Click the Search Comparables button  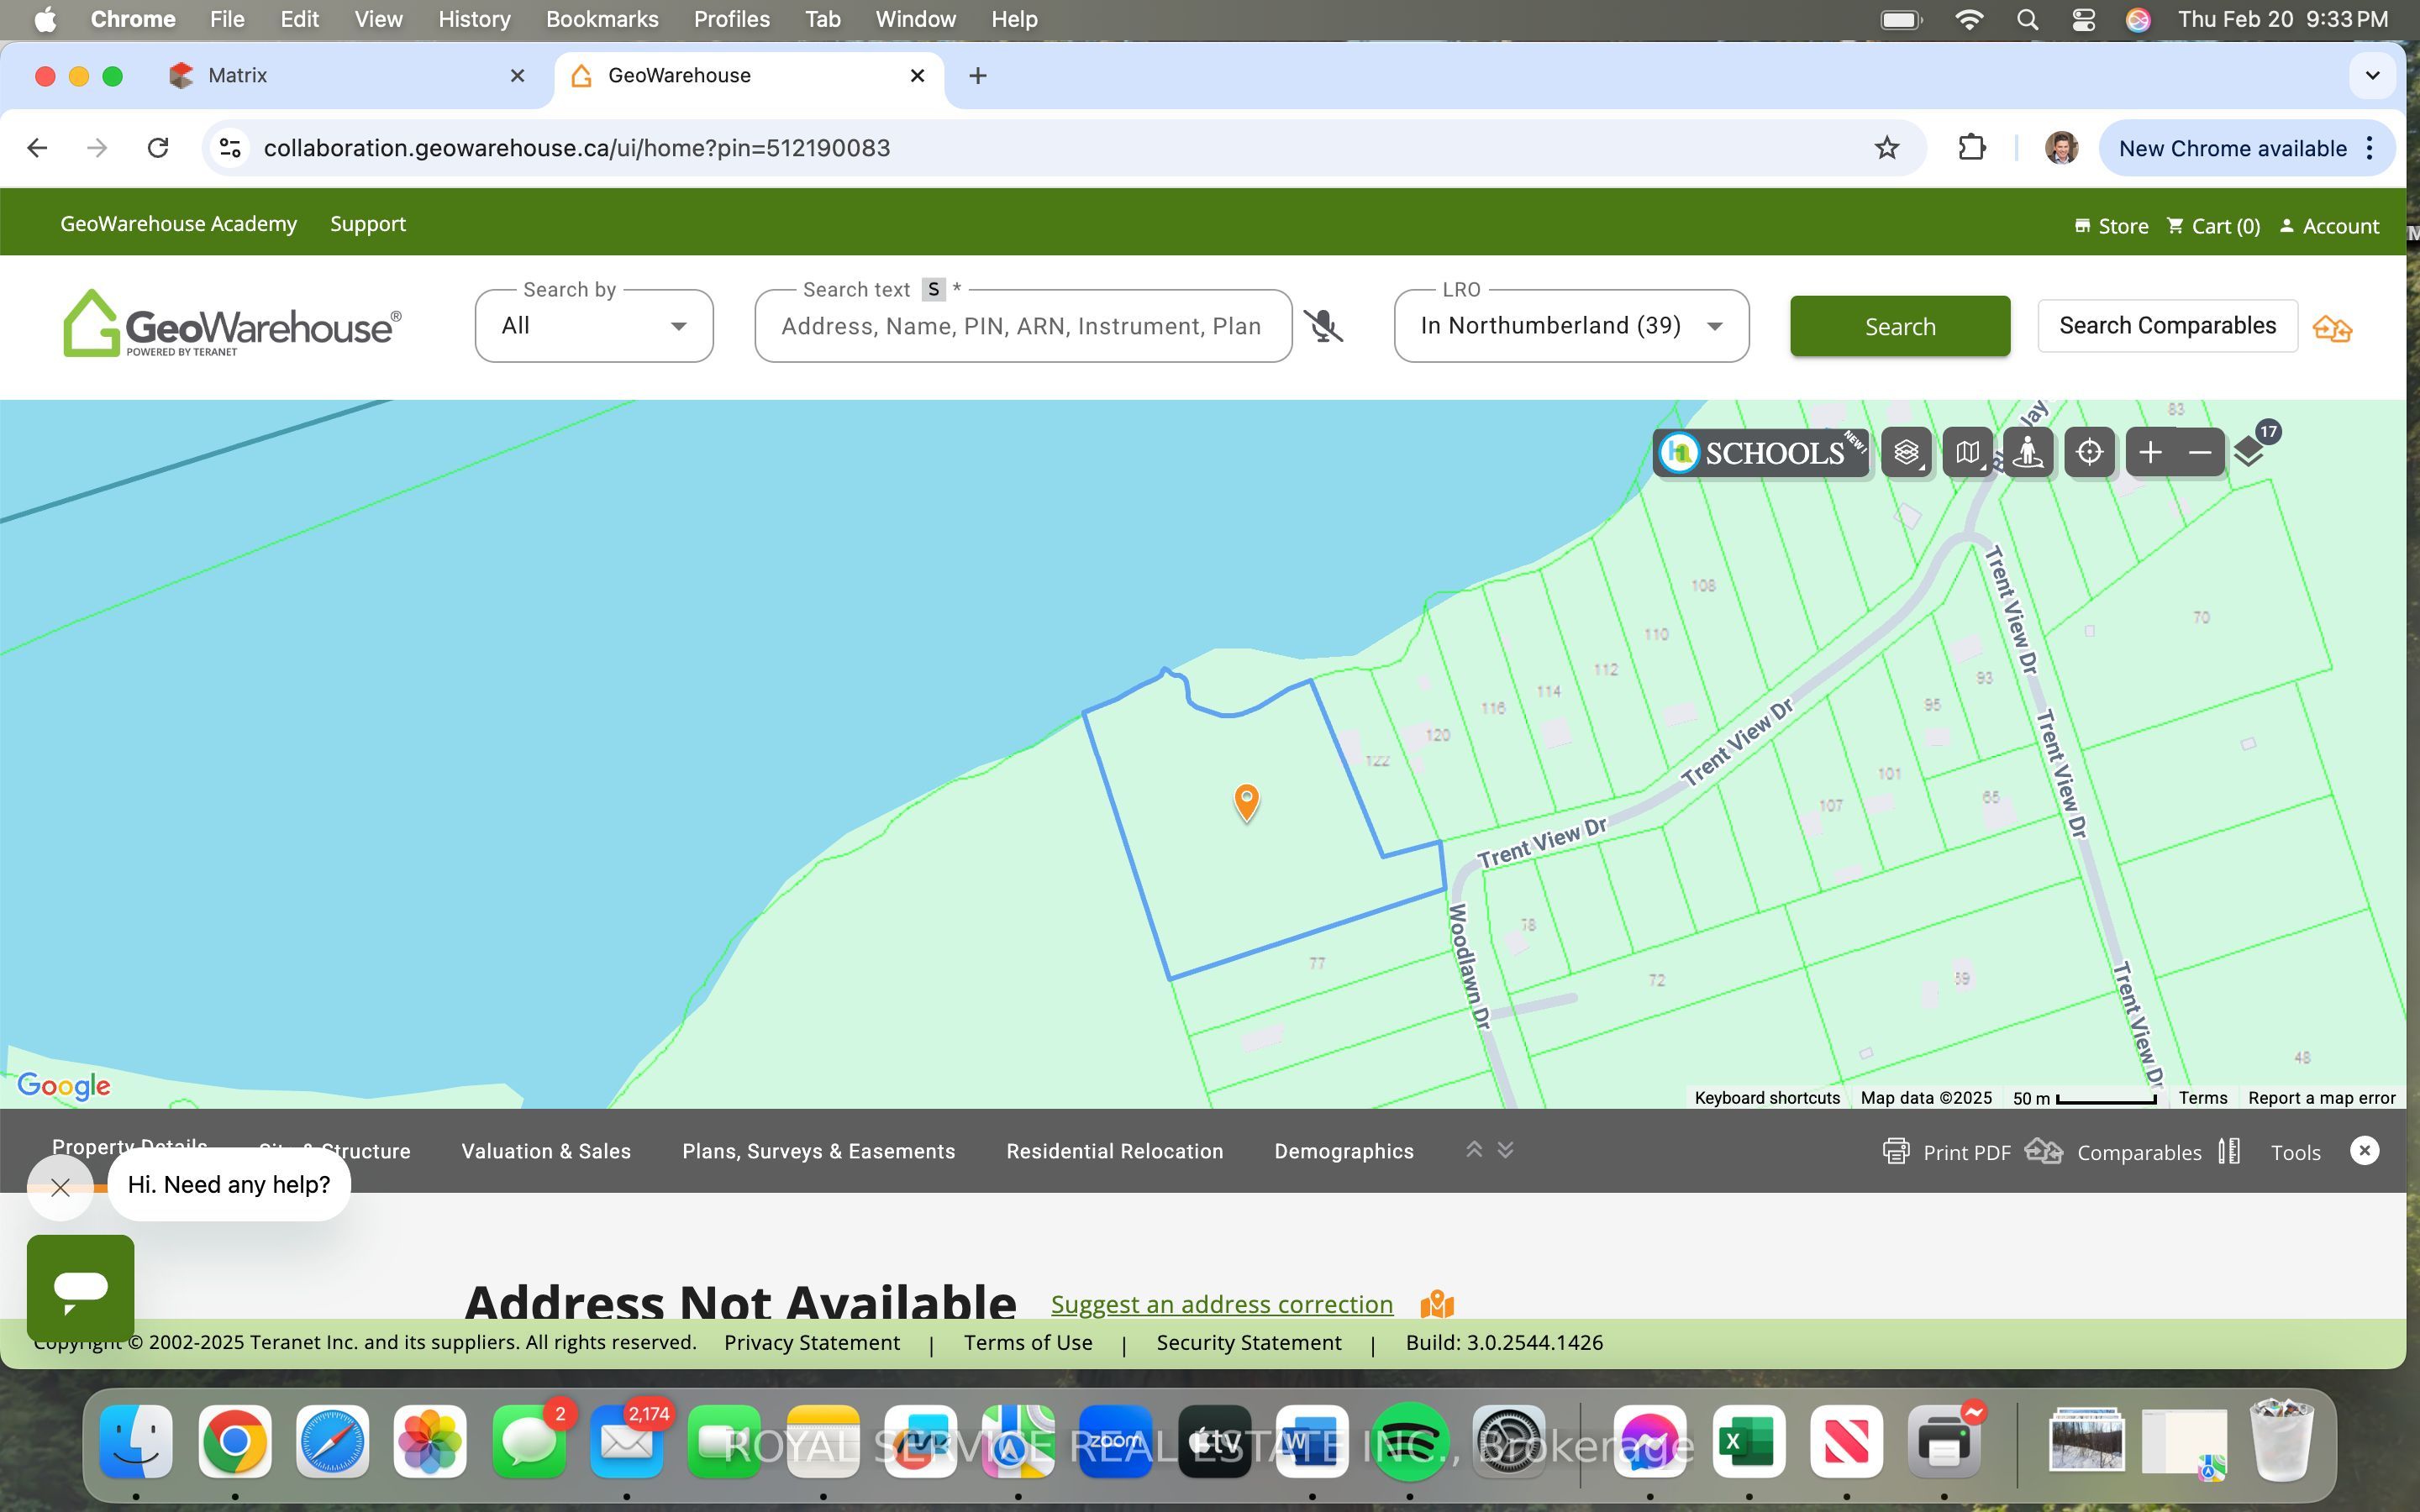2167,326
